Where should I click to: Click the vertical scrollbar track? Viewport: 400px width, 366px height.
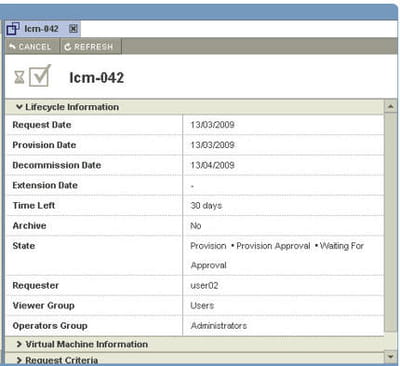(x=390, y=222)
